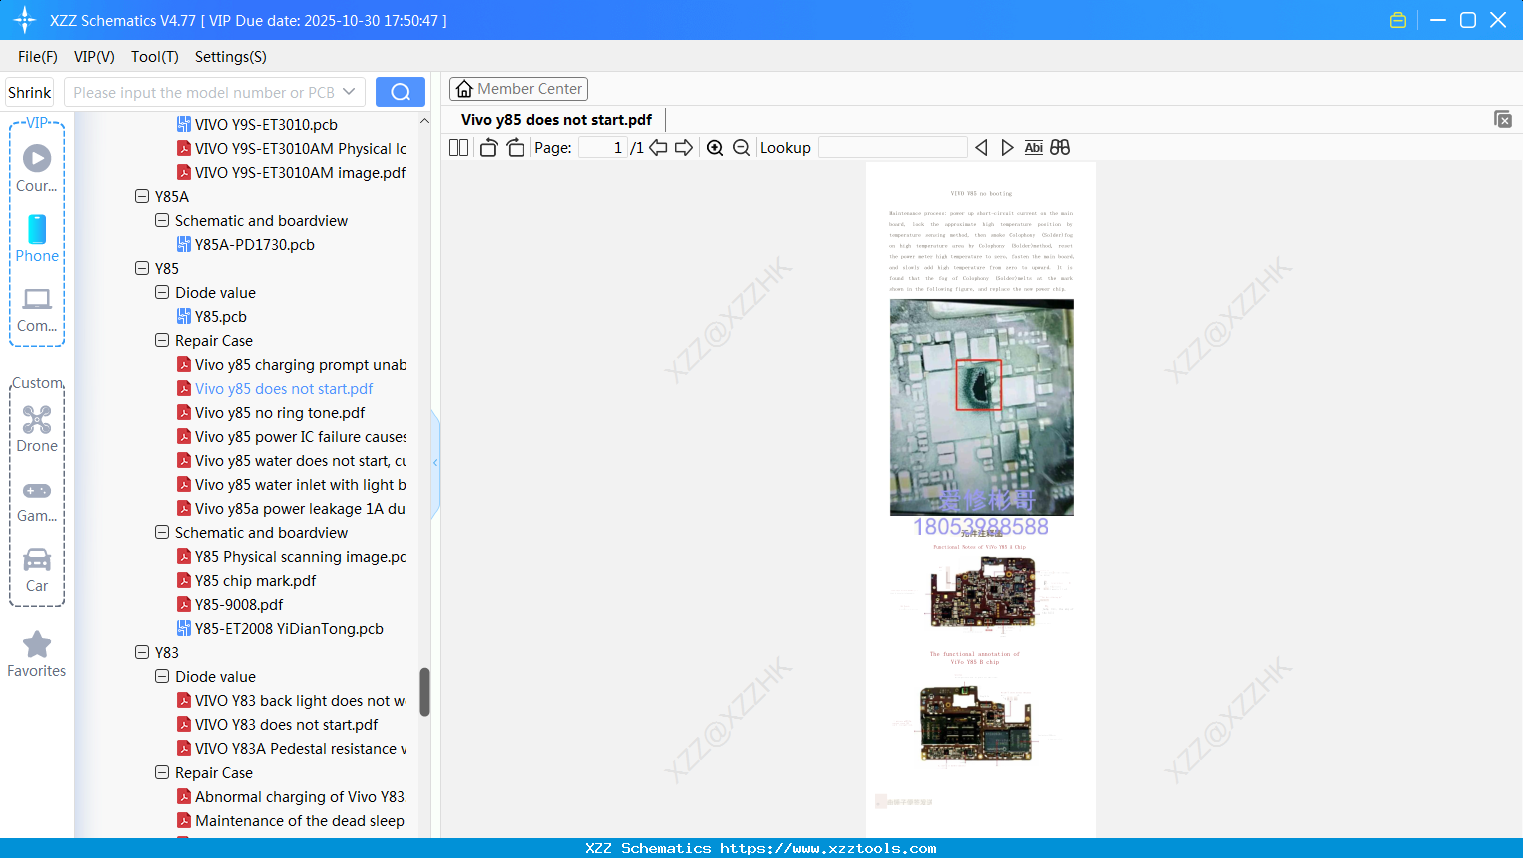
Task: Click the XZZ Schematics logo icon
Action: point(25,20)
